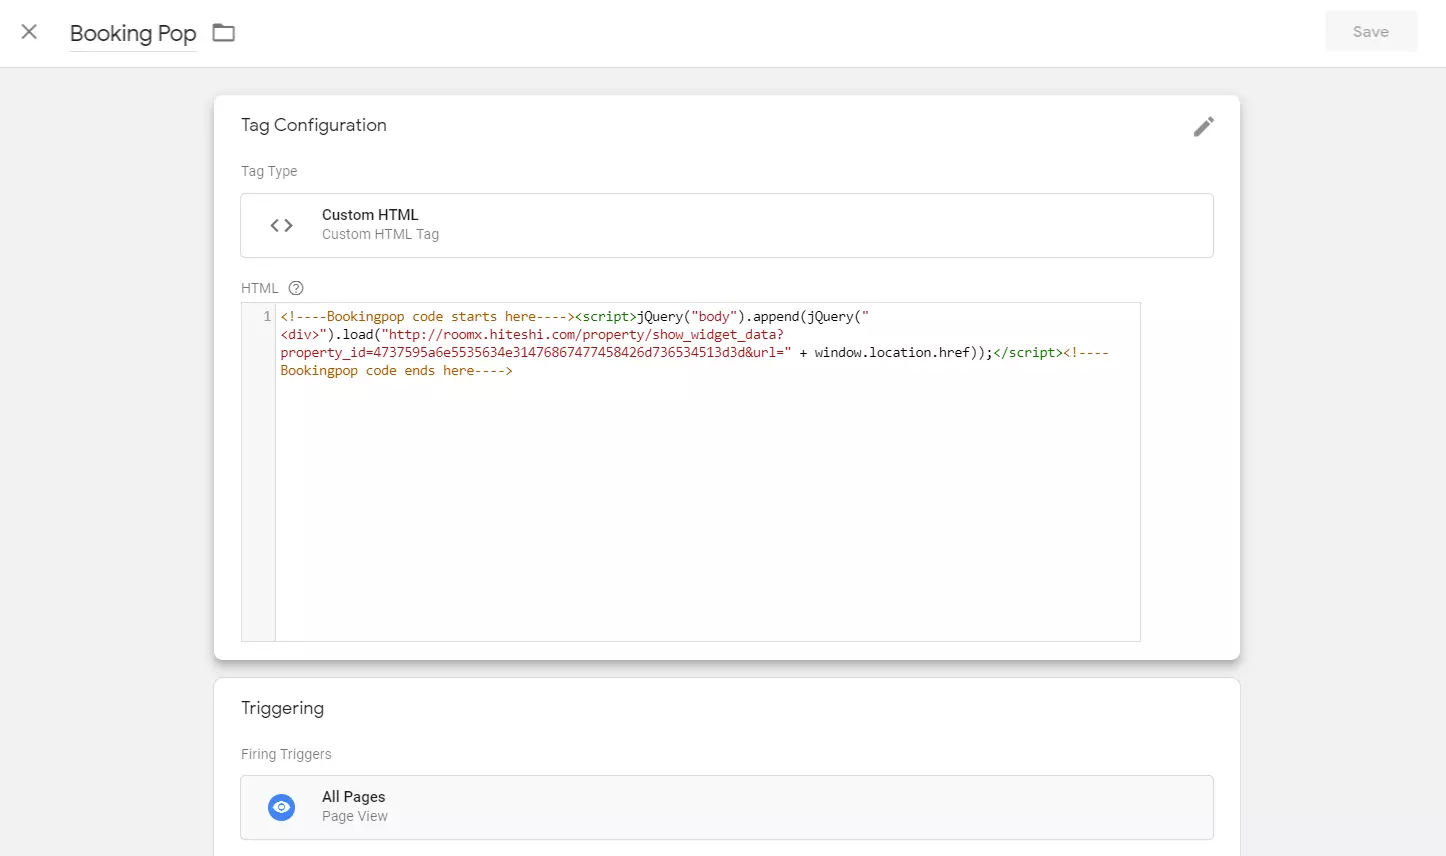This screenshot has height=856, width=1446.
Task: Select the Custom HTML tag type row
Action: coord(727,225)
